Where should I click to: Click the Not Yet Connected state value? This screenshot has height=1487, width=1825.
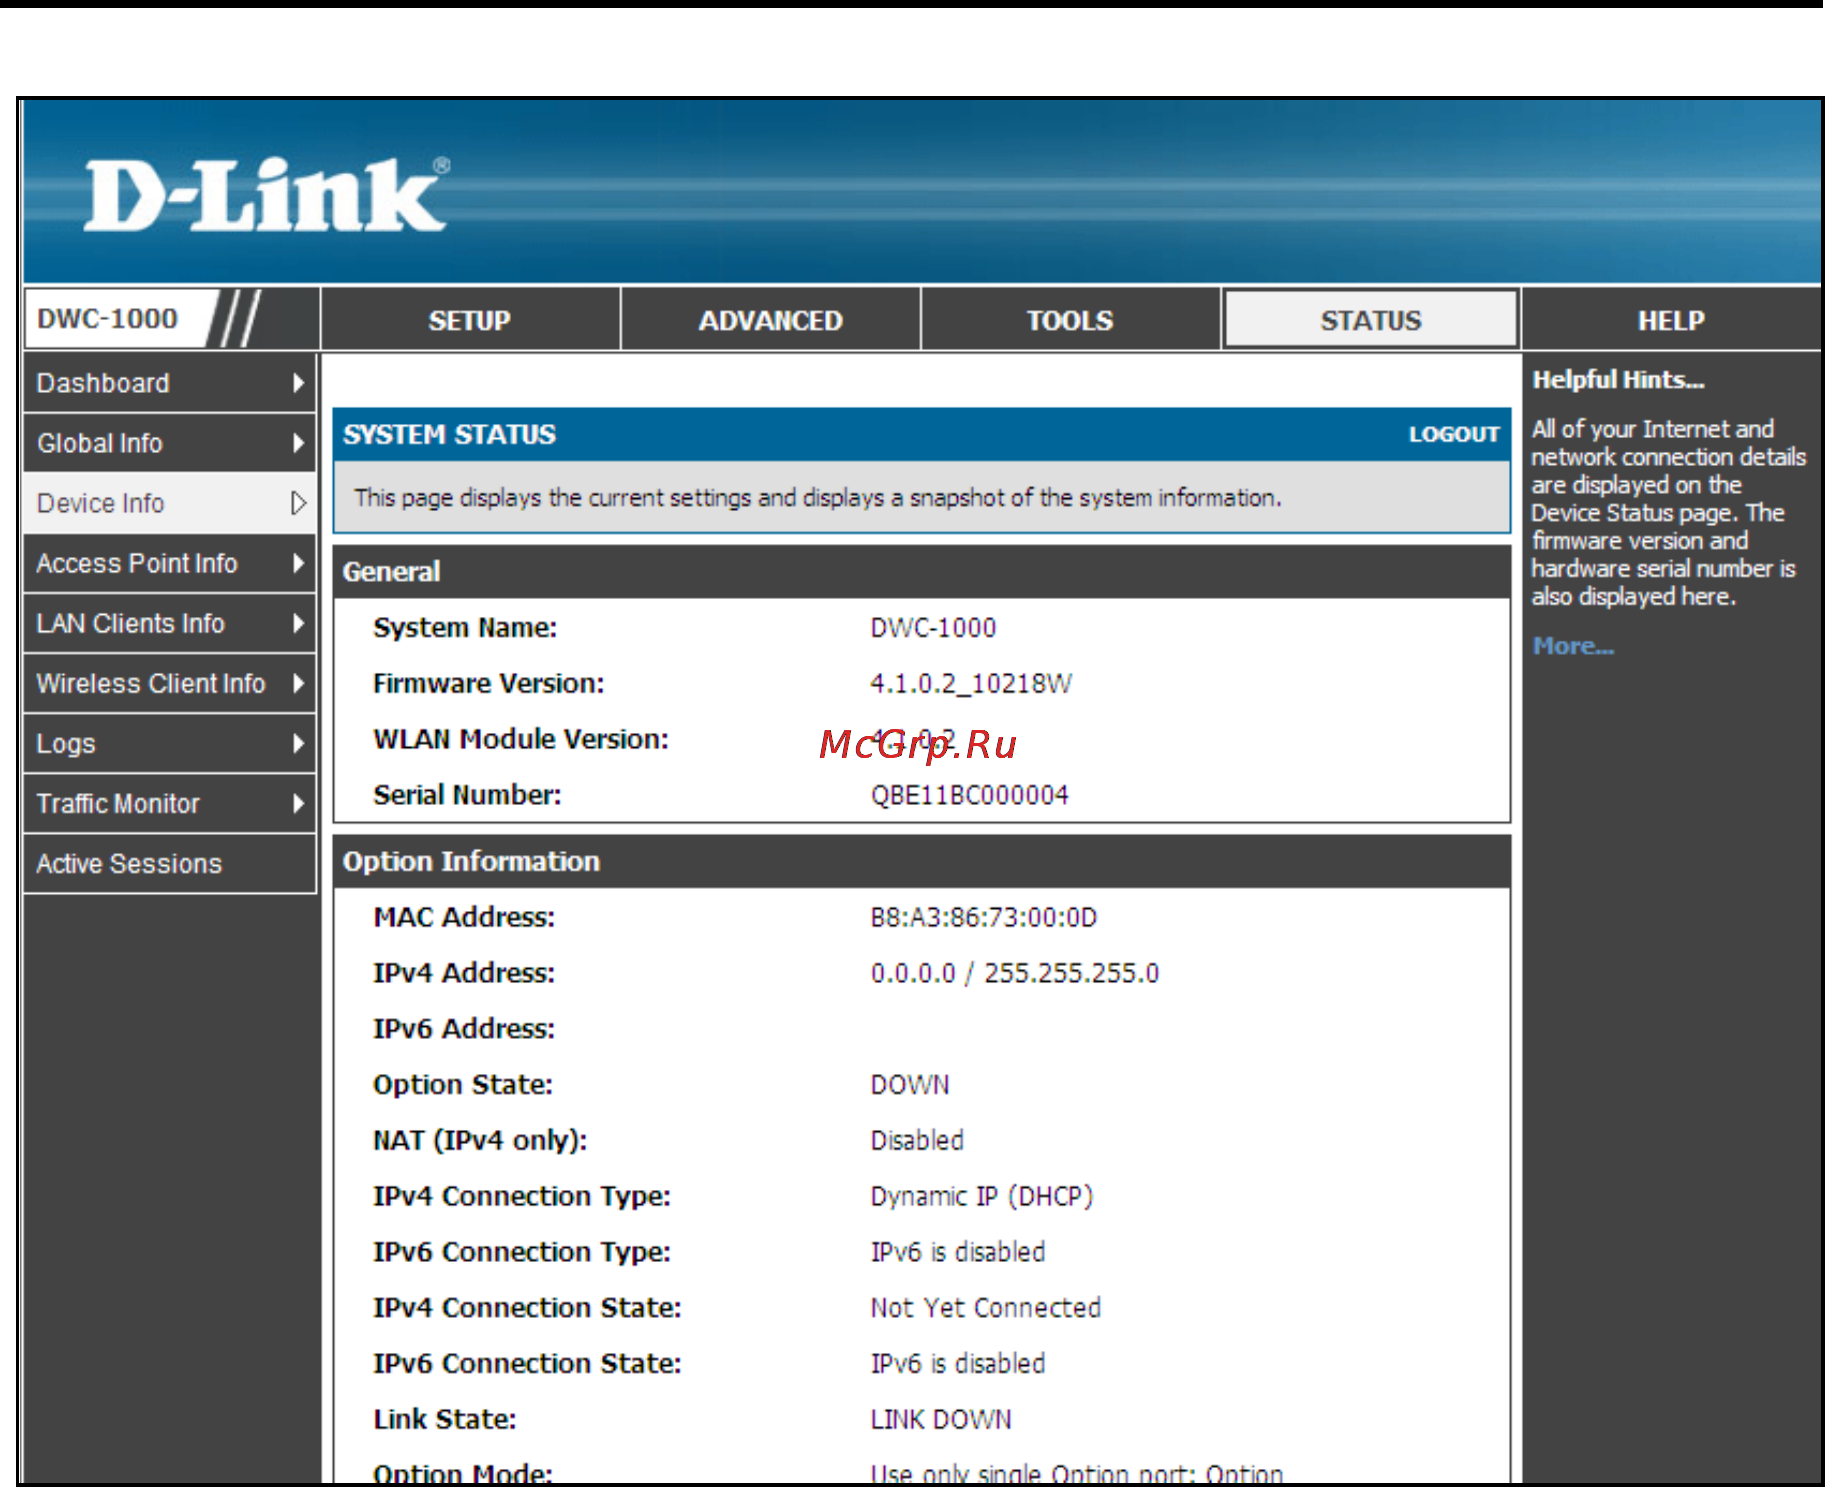pyautogui.click(x=985, y=1308)
